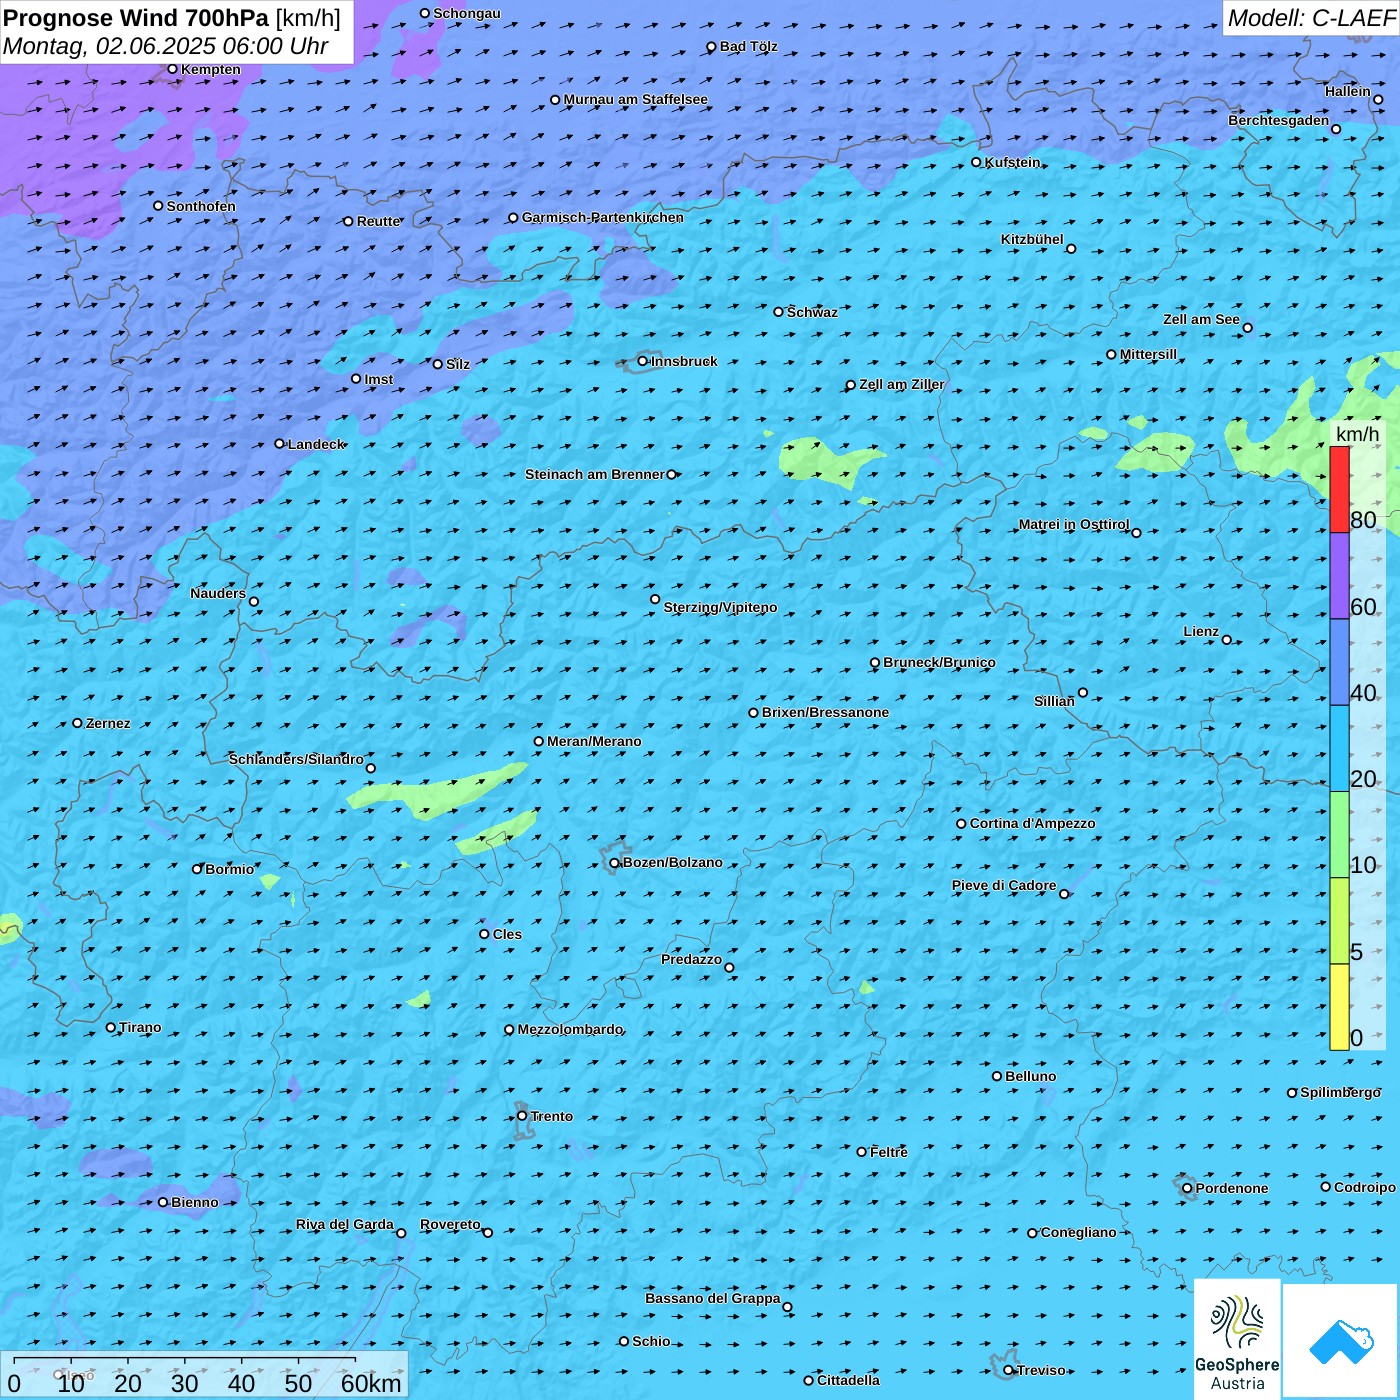The width and height of the screenshot is (1400, 1400).
Task: Click the 'Codroipo' label
Action: click(x=1365, y=1187)
